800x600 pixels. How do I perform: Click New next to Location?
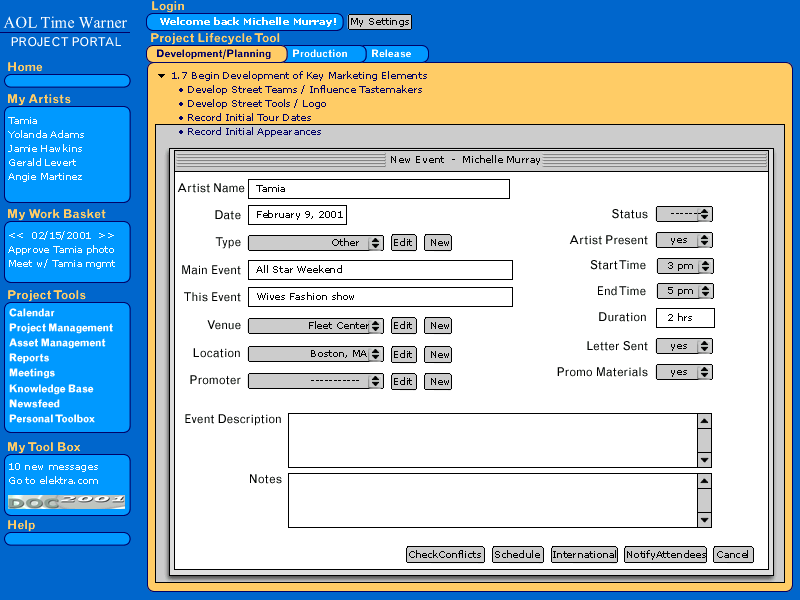click(438, 355)
